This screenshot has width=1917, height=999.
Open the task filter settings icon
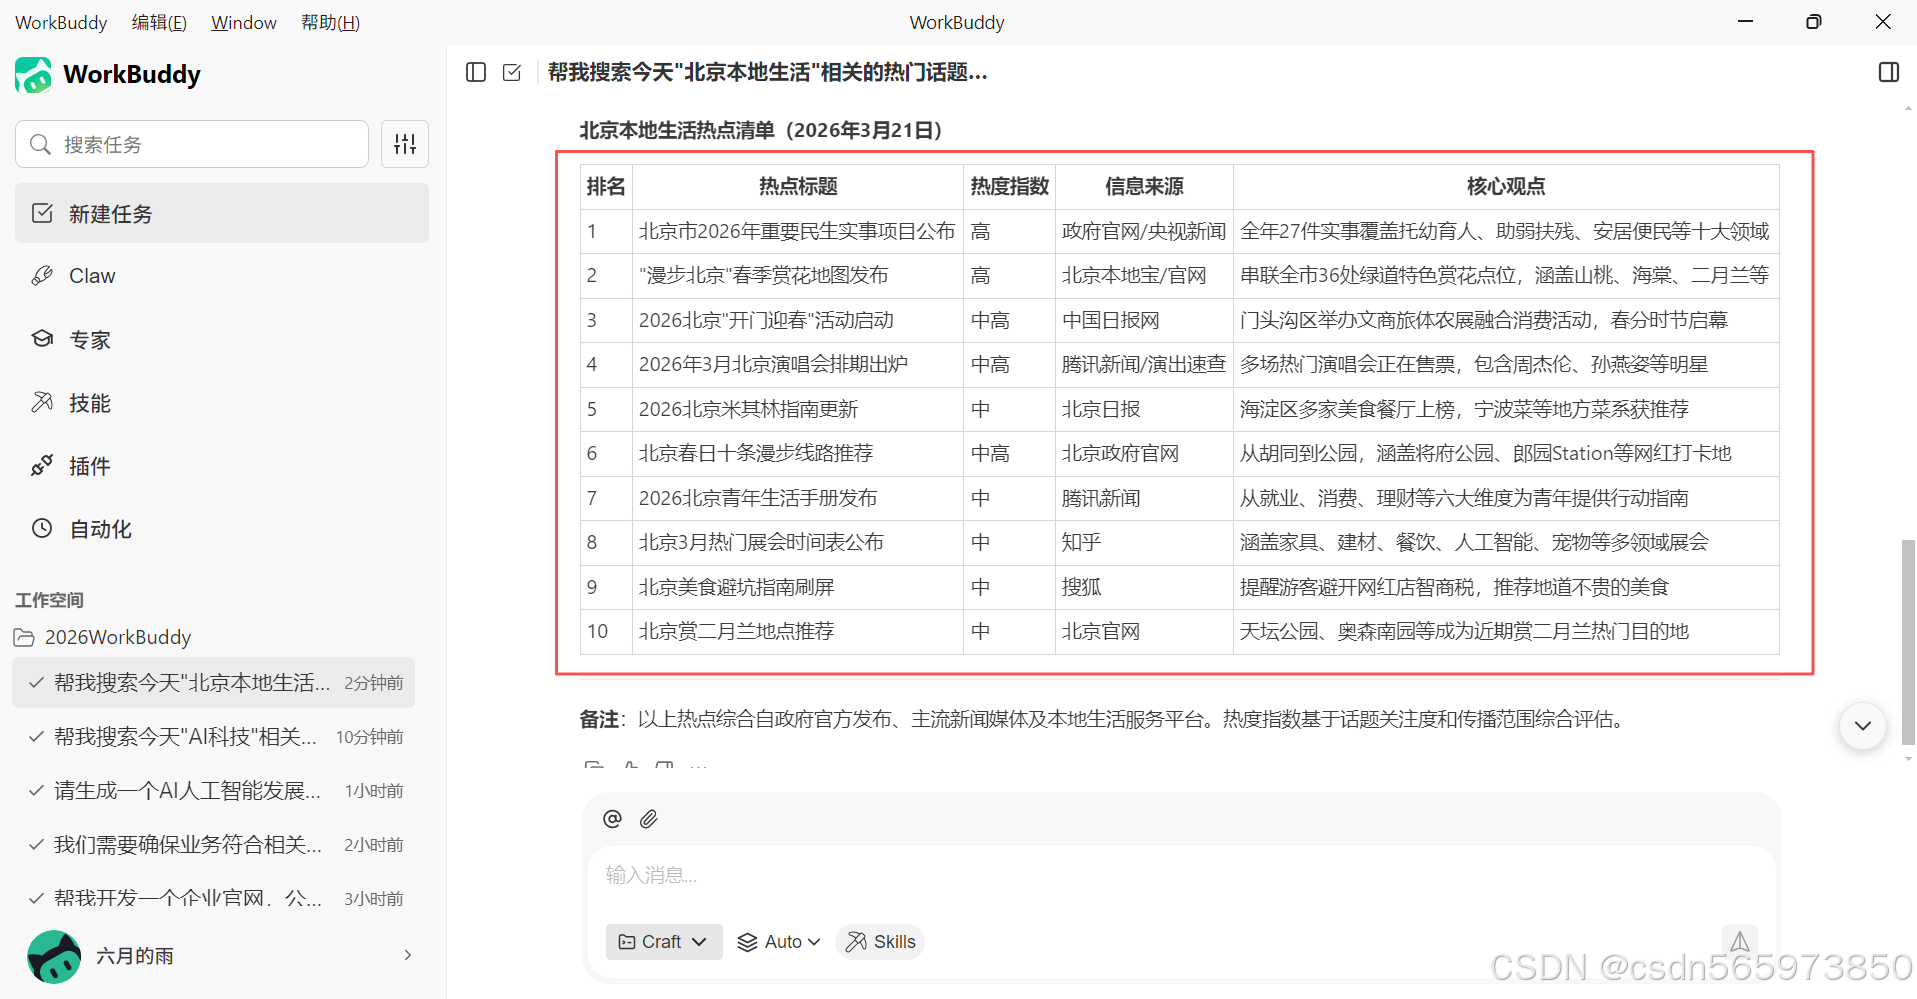[x=405, y=144]
